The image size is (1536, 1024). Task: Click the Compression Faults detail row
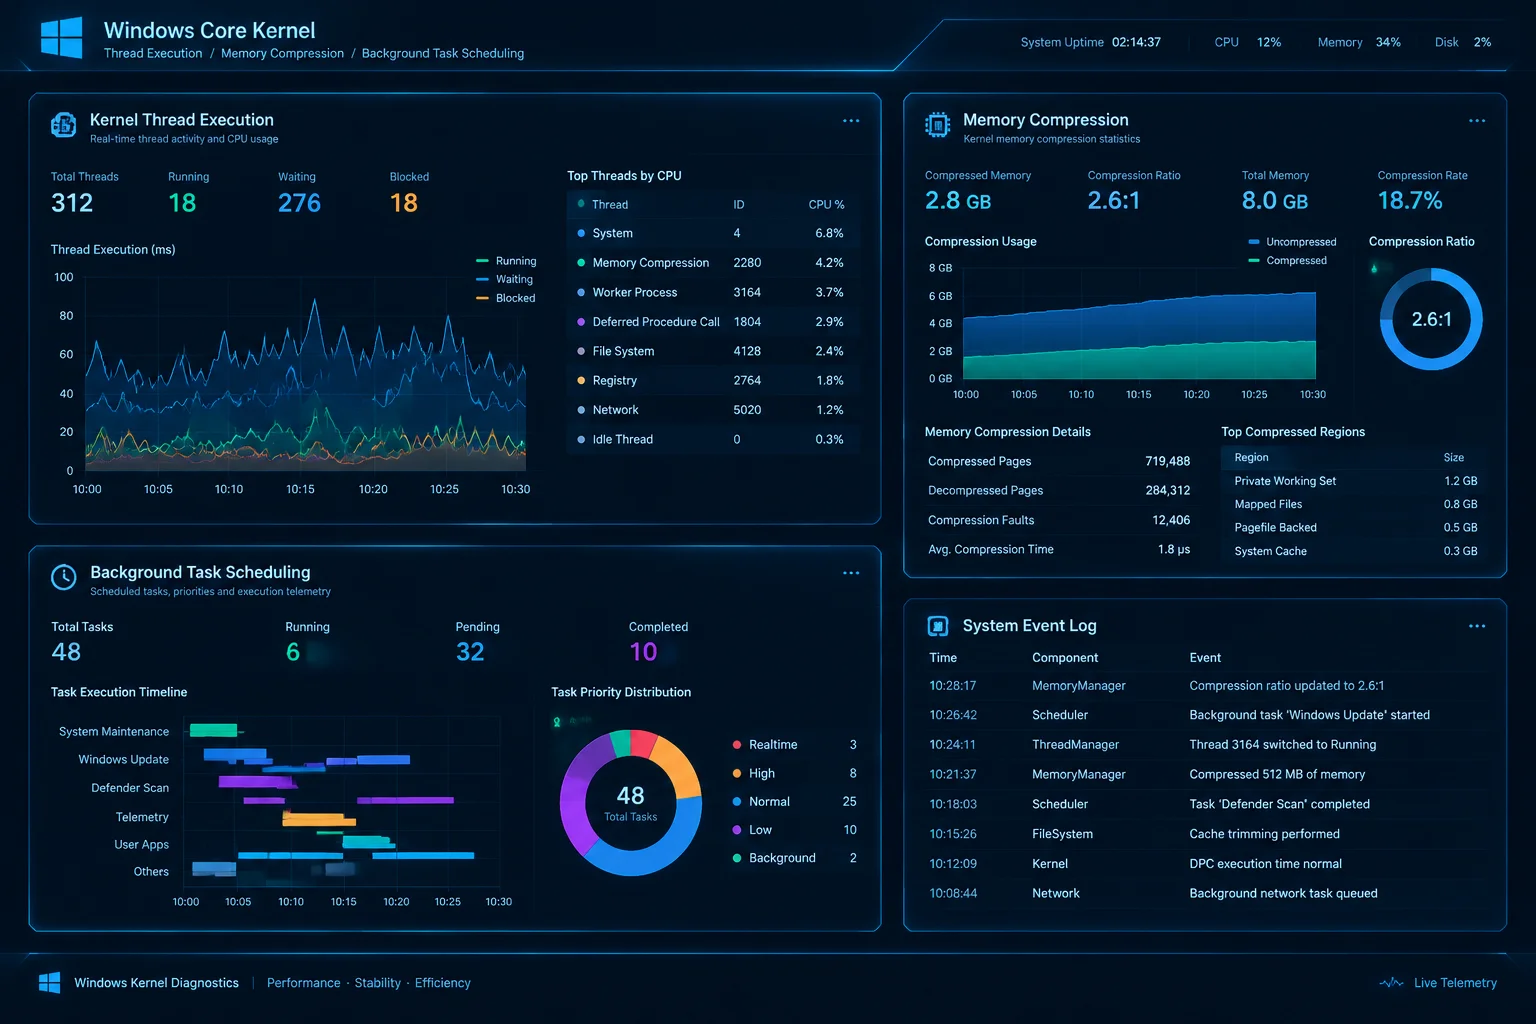click(x=1059, y=520)
